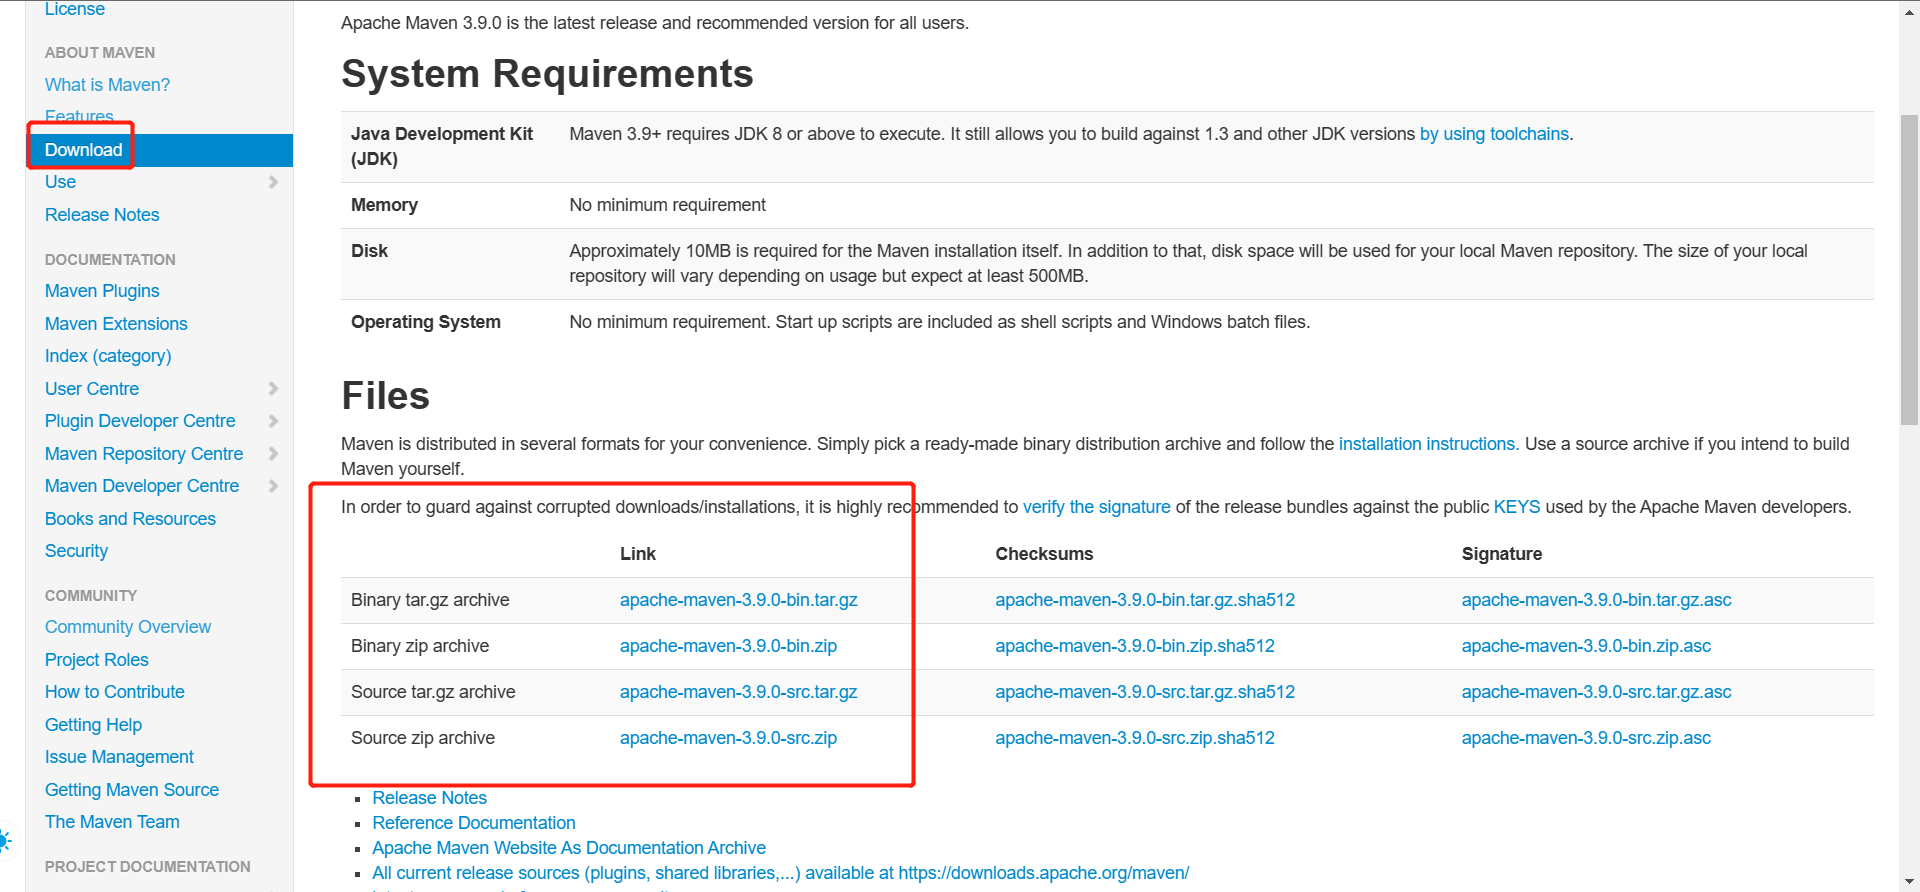
Task: Open the bin.zip.sha512 checksum link
Action: click(x=1135, y=646)
